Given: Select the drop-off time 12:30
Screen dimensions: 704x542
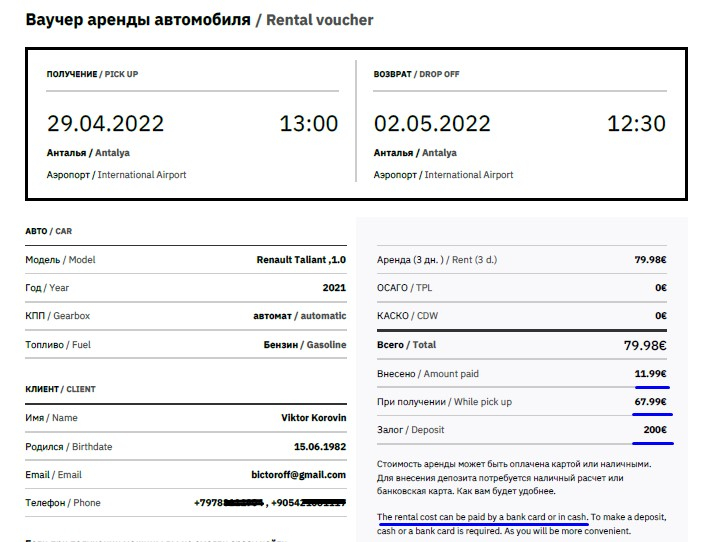Looking at the screenshot, I should (x=636, y=124).
